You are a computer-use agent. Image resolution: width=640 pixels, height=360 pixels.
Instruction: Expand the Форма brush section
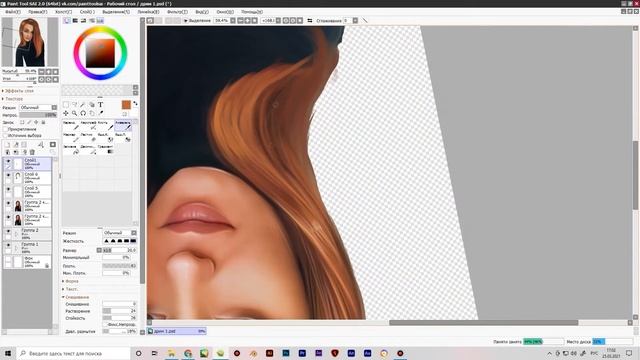coord(70,281)
